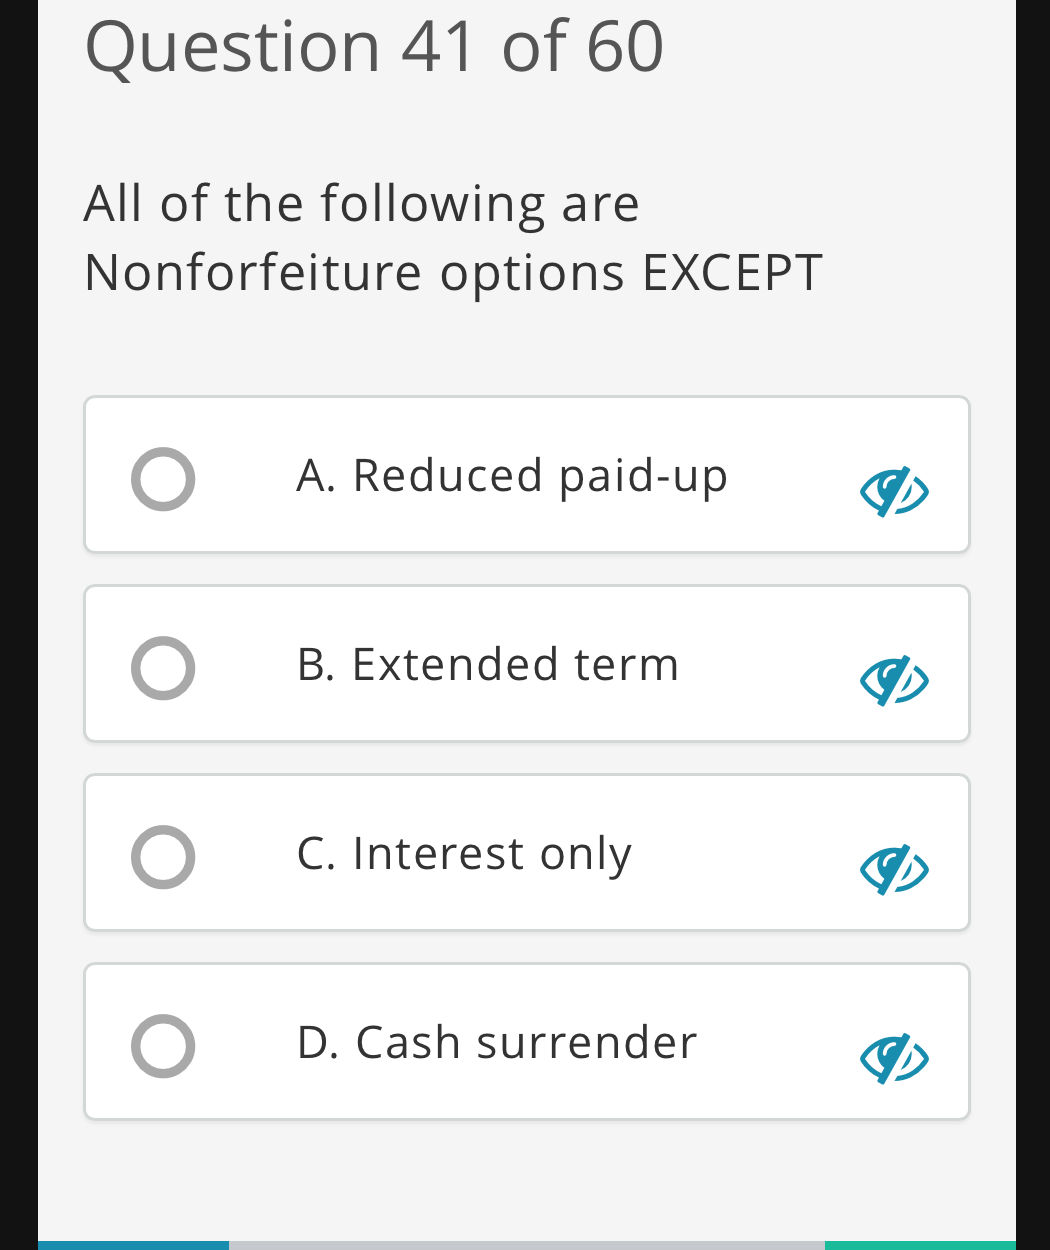Pick answer D. Cash surrender
The width and height of the screenshot is (1050, 1250).
click(x=497, y=1041)
